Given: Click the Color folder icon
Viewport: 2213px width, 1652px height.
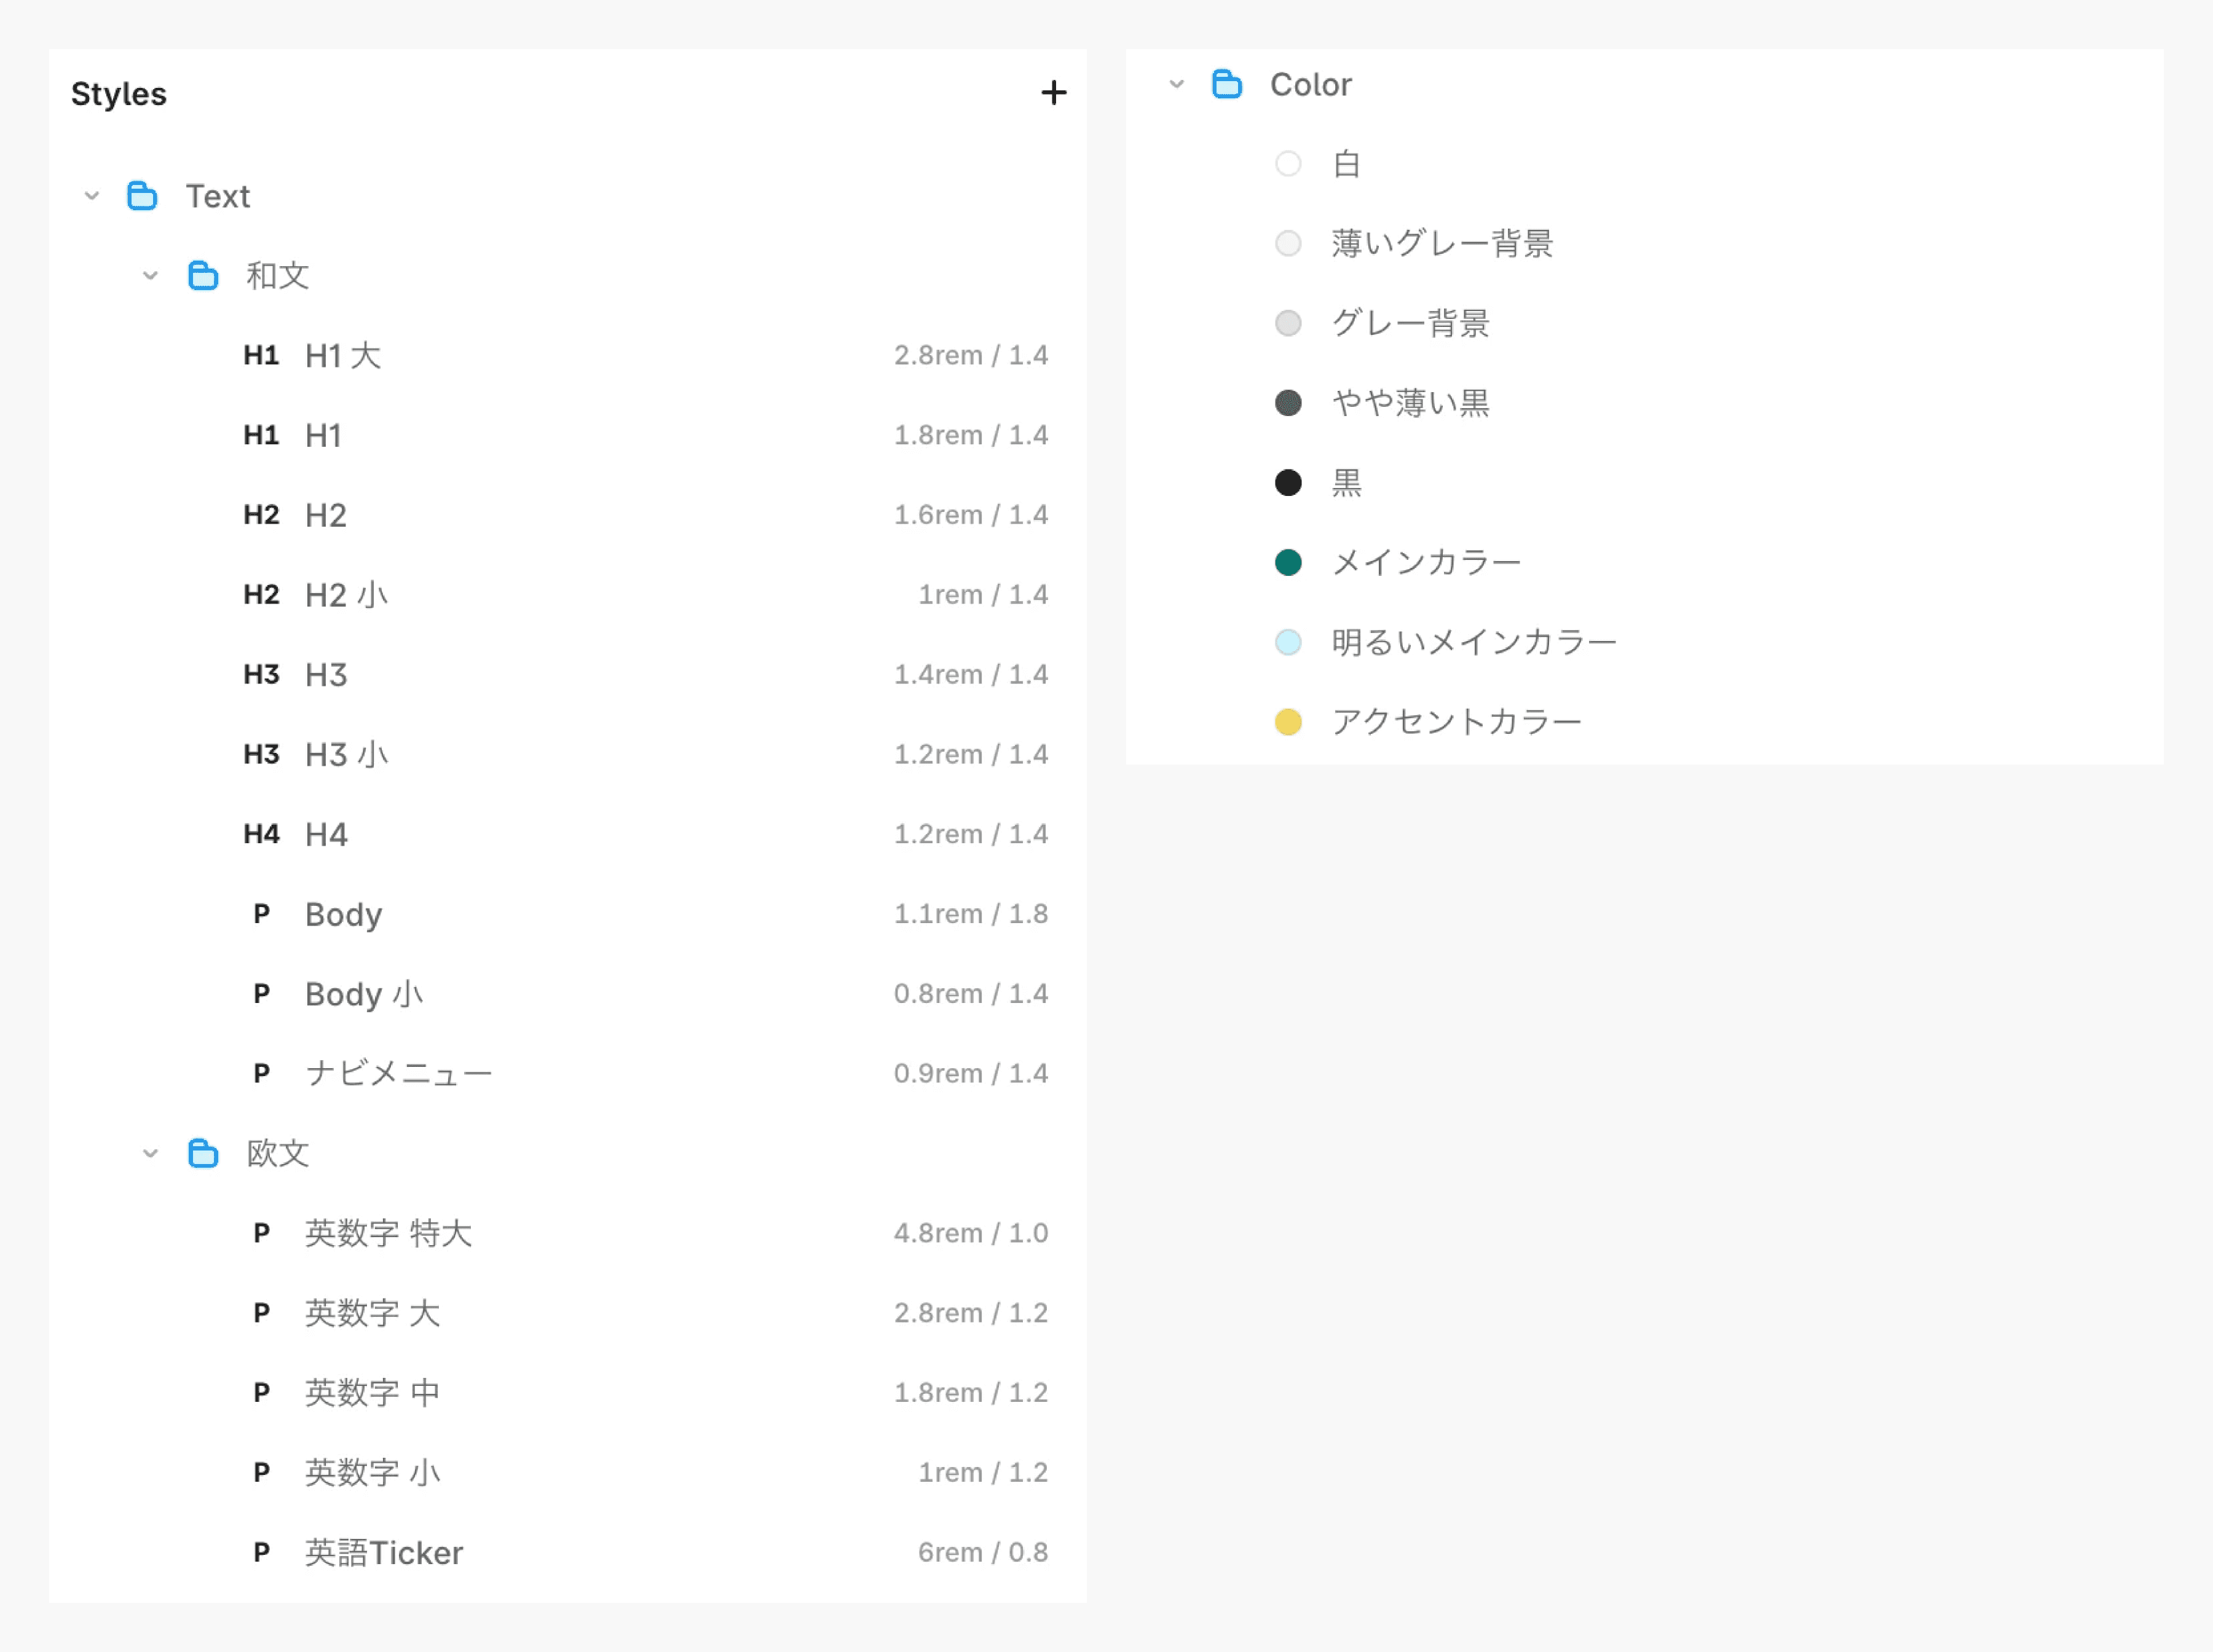Looking at the screenshot, I should (1227, 84).
